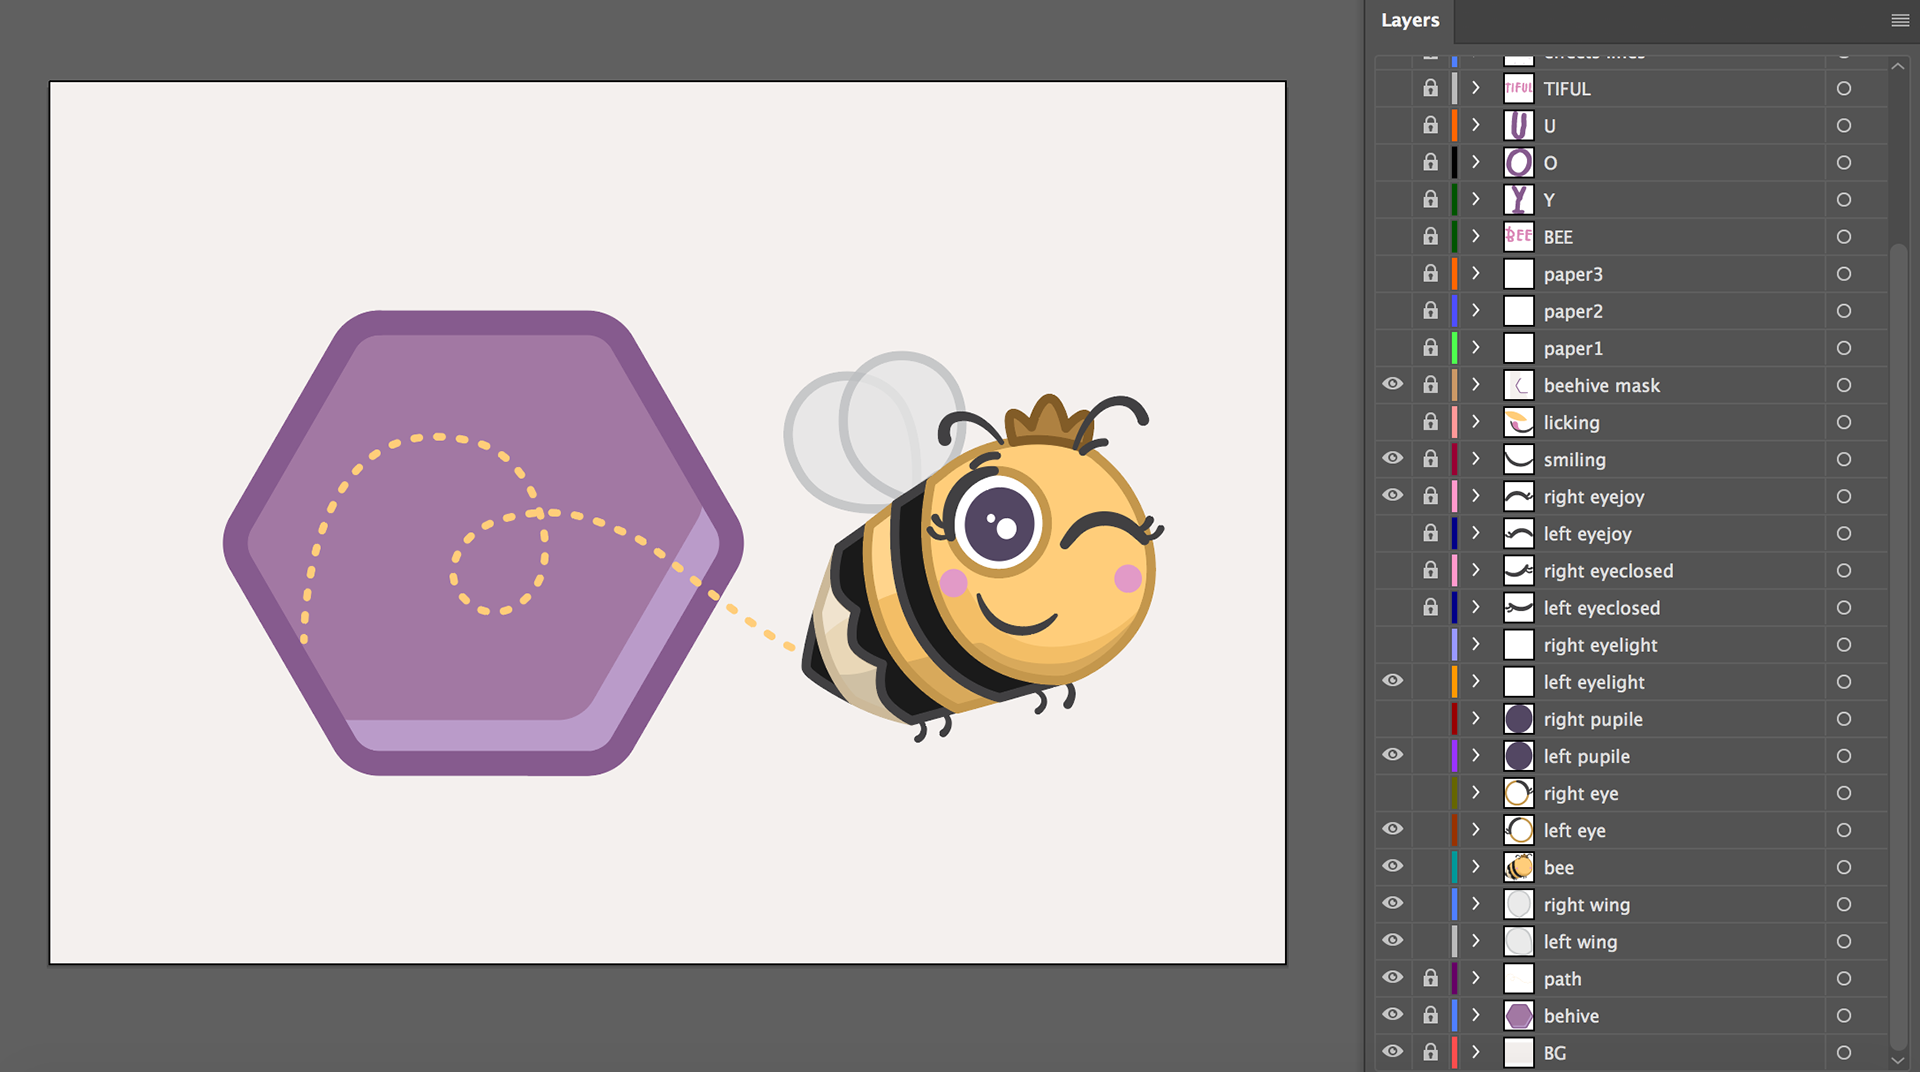Expand the paper1 layer chevron
The image size is (1920, 1072).
pos(1475,348)
